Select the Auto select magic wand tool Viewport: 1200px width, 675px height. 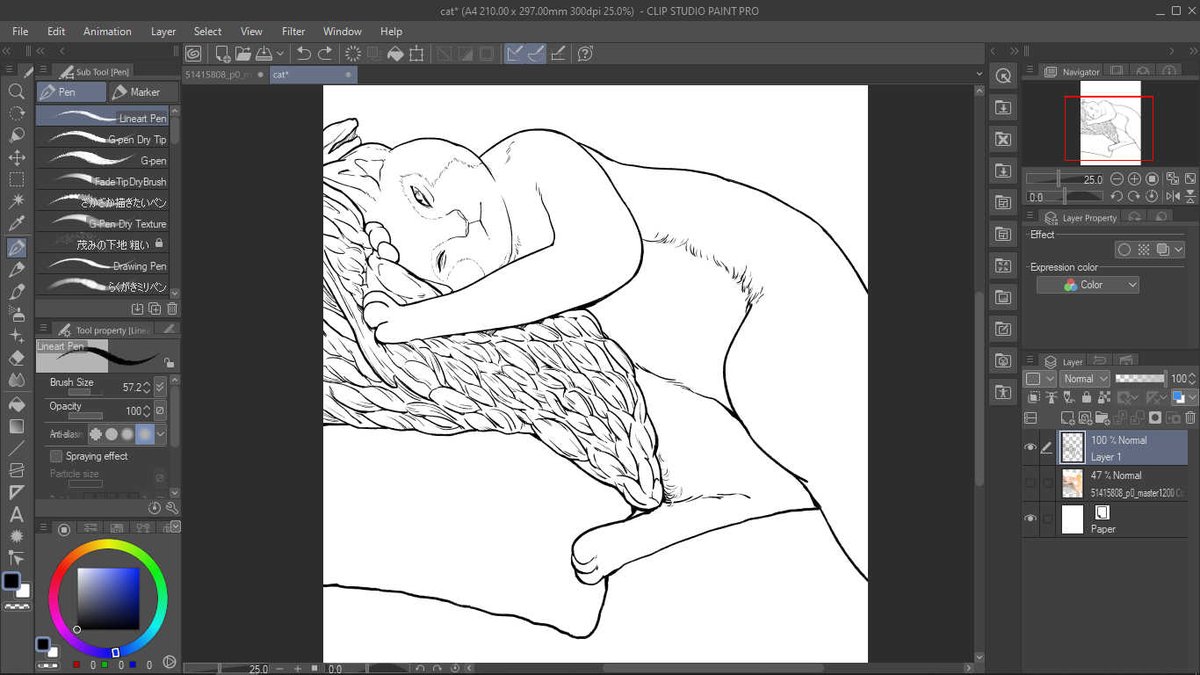16,201
